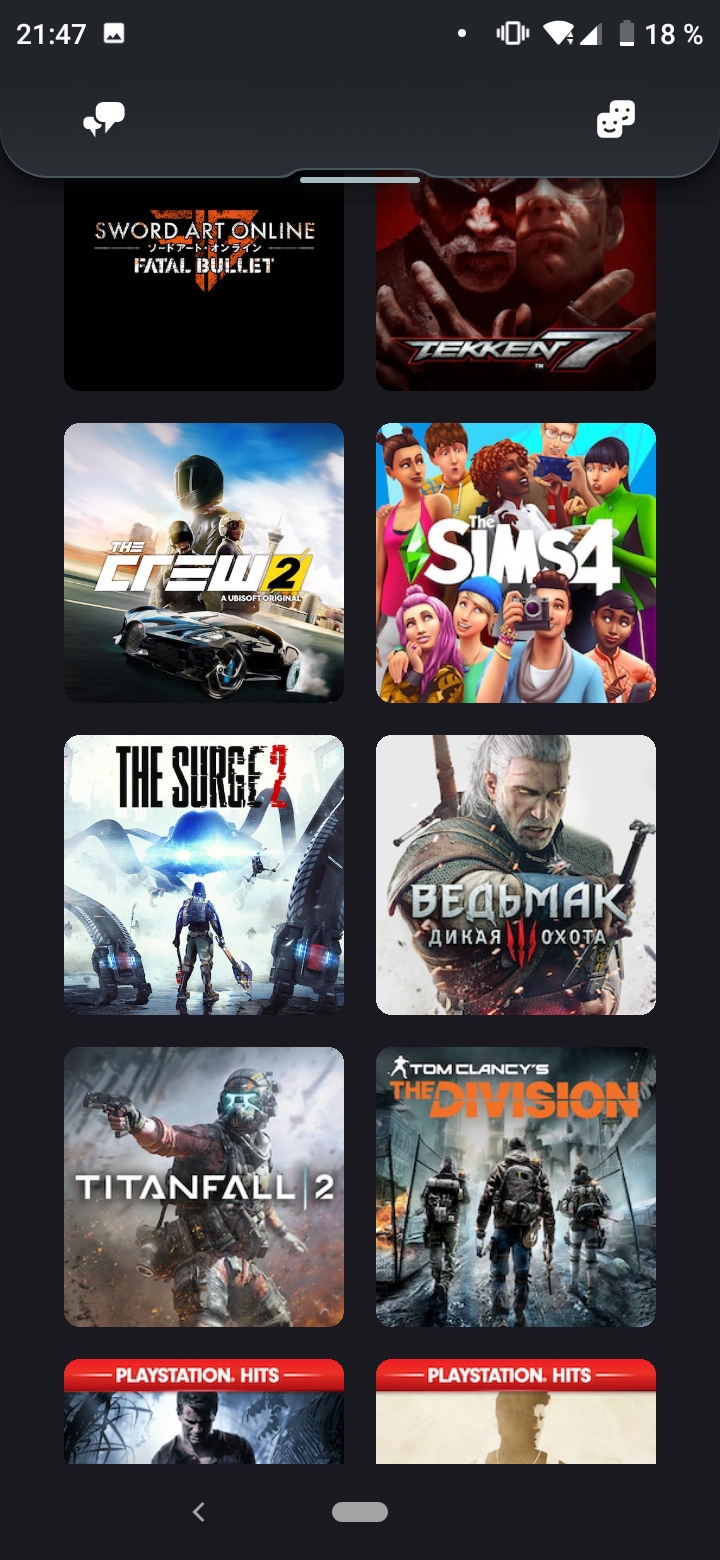Screen dimensions: 720x1560
Task: Open the chat bubbles icon in the top bar
Action: [104, 120]
